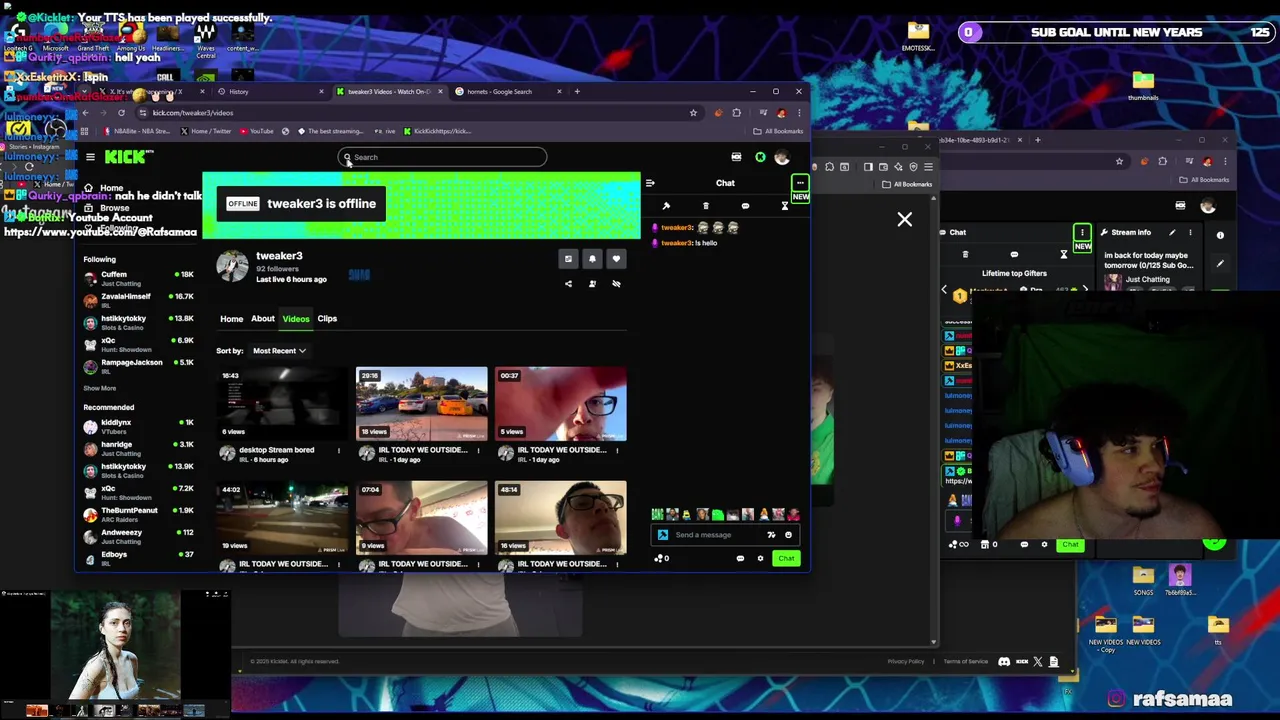Click Home in Kick sidebar
This screenshot has width=1280, height=720.
point(105,188)
